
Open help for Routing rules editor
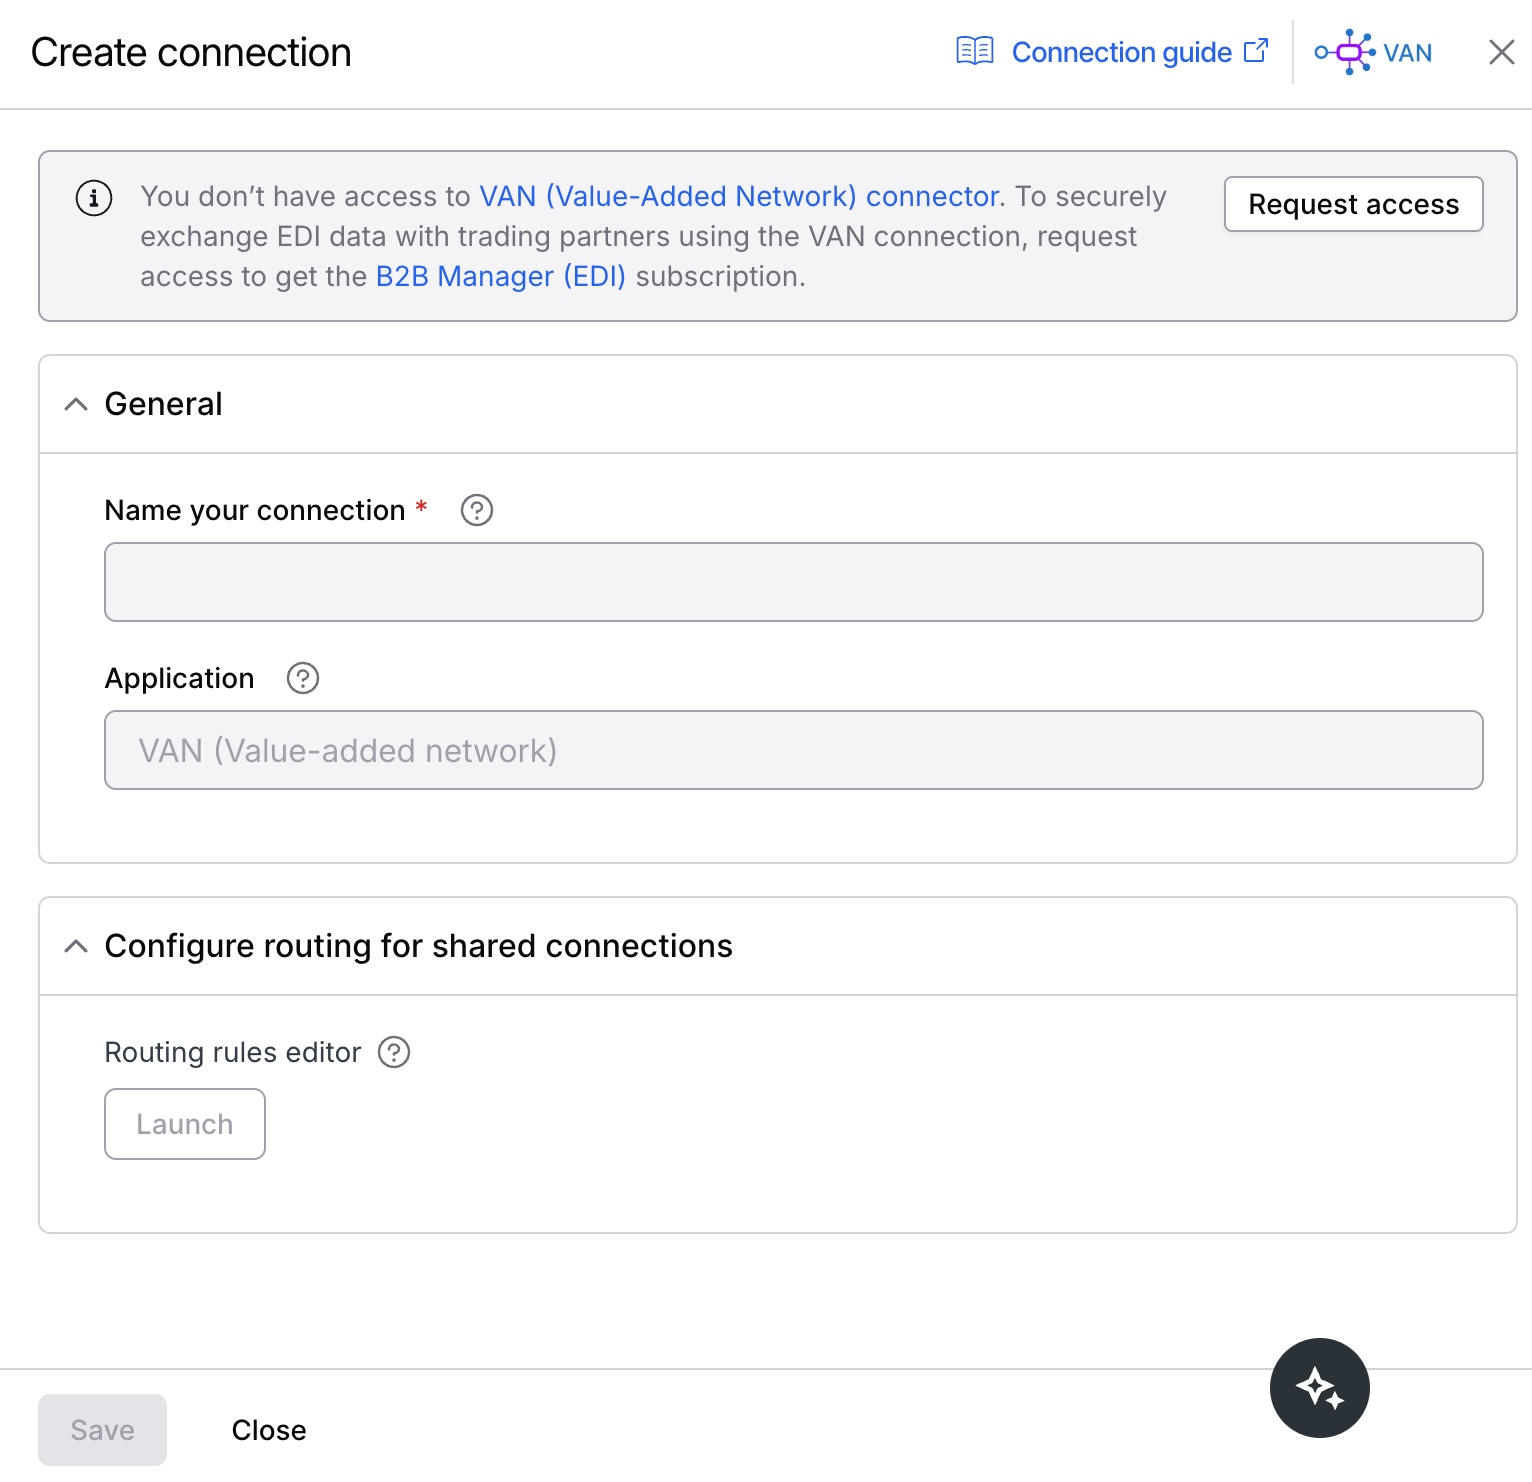pyautogui.click(x=394, y=1052)
